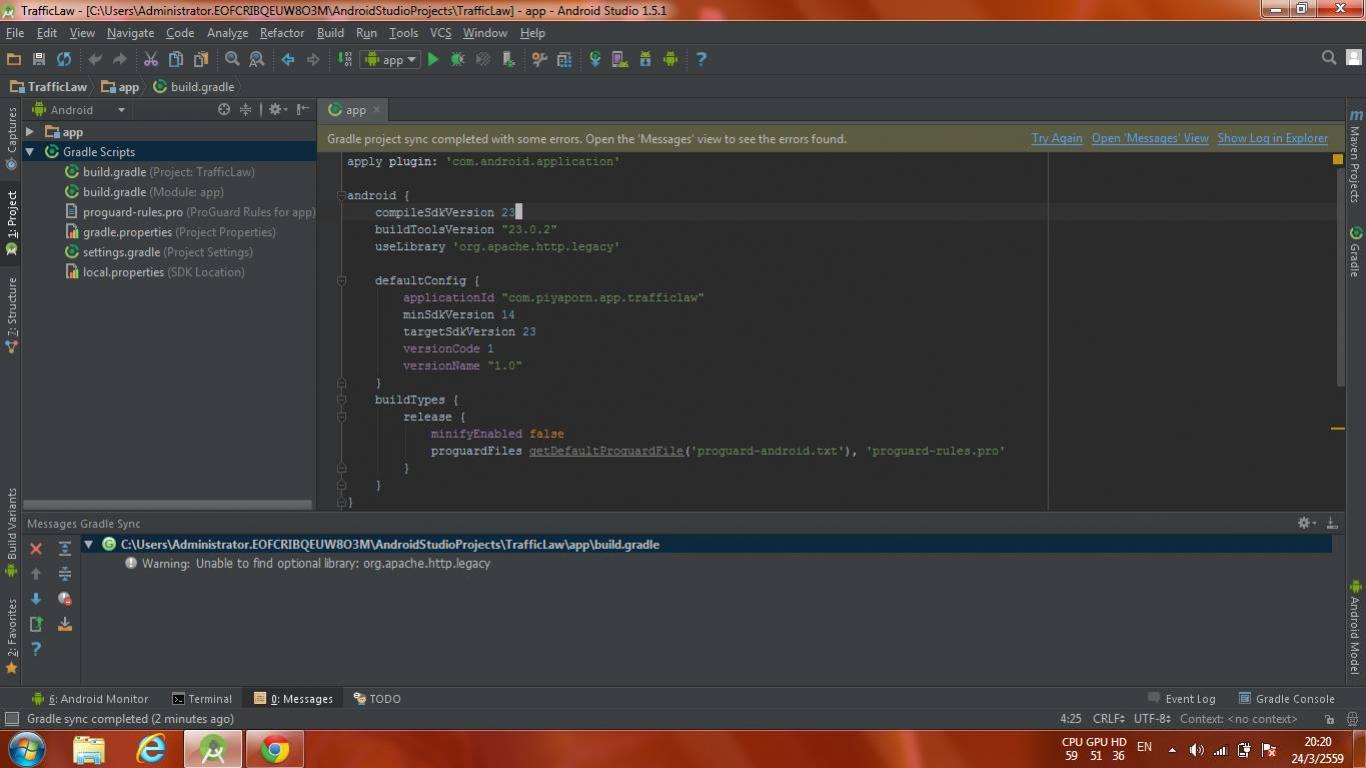Open the app run configuration dropdown

(392, 60)
